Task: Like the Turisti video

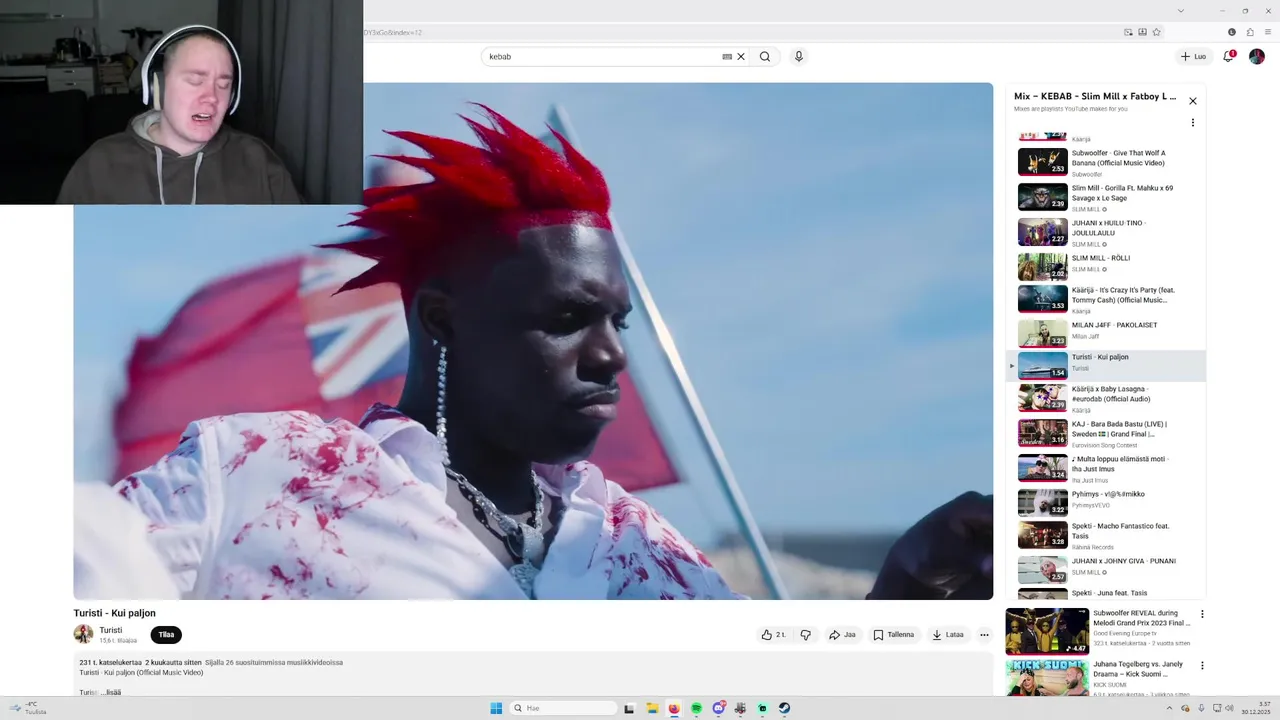Action: (x=774, y=635)
